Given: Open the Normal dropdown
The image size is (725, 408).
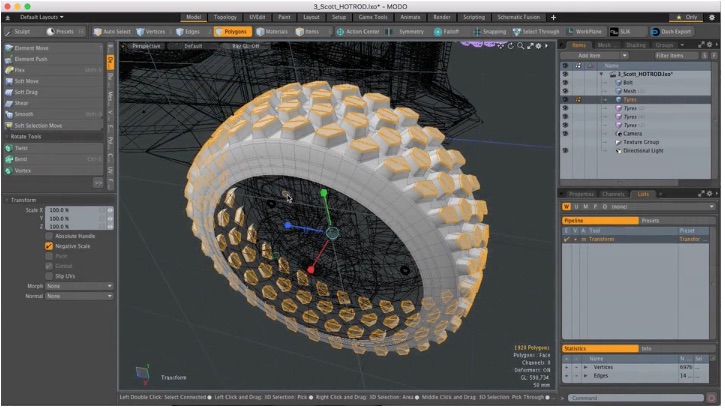Looking at the screenshot, I should pyautogui.click(x=79, y=297).
